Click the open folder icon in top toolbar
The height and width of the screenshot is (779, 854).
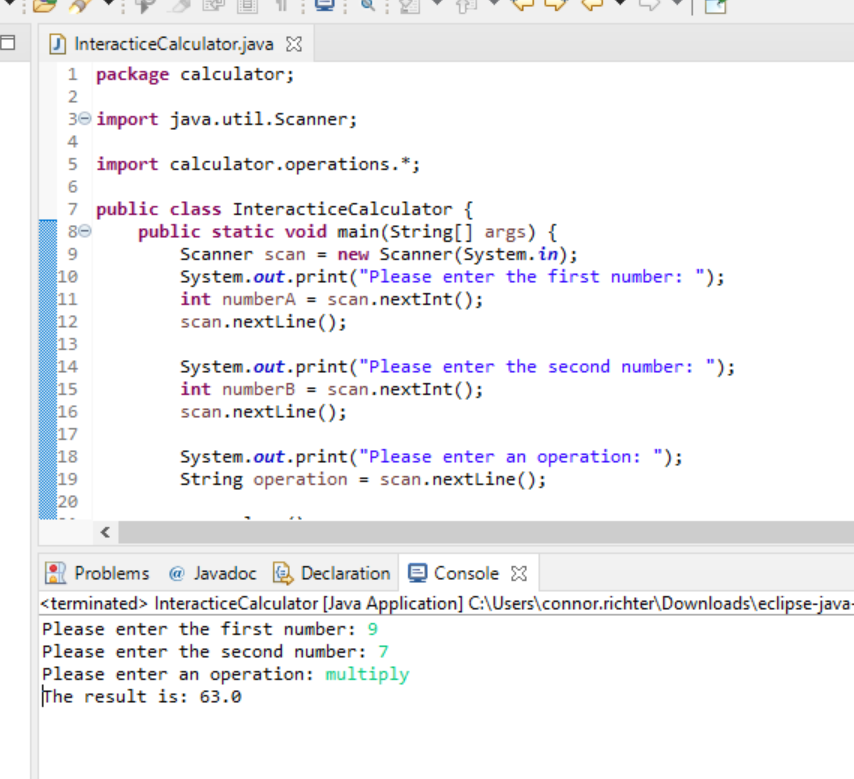tap(45, 5)
